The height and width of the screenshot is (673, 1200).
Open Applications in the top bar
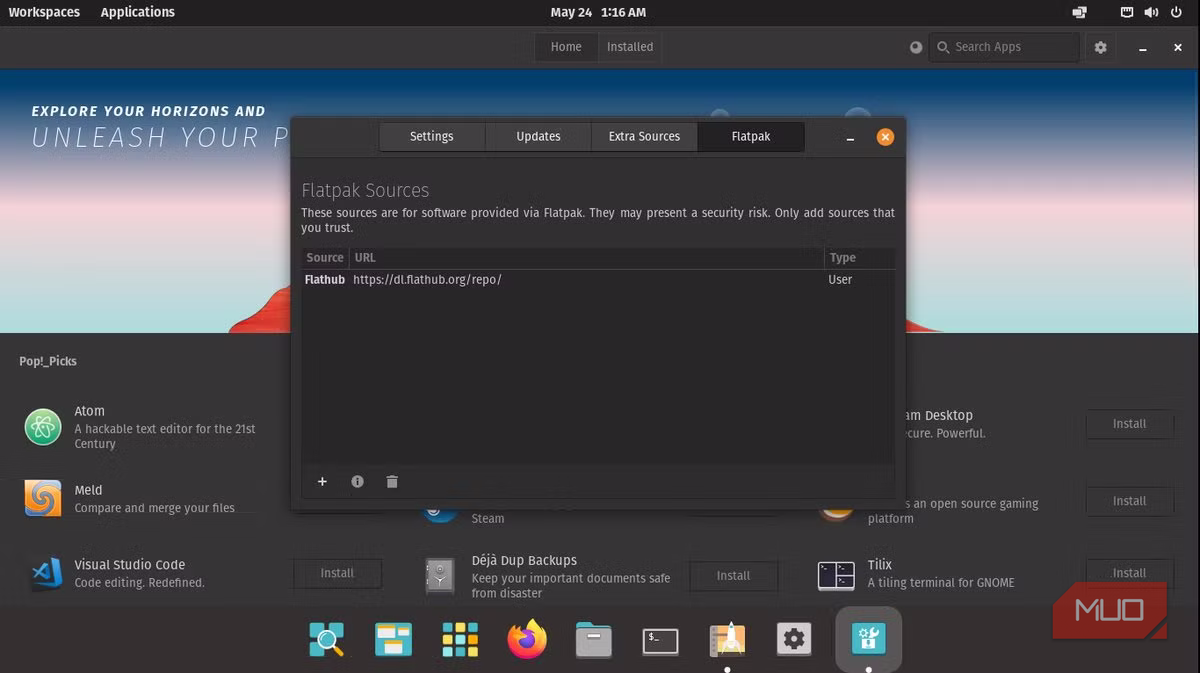click(138, 12)
